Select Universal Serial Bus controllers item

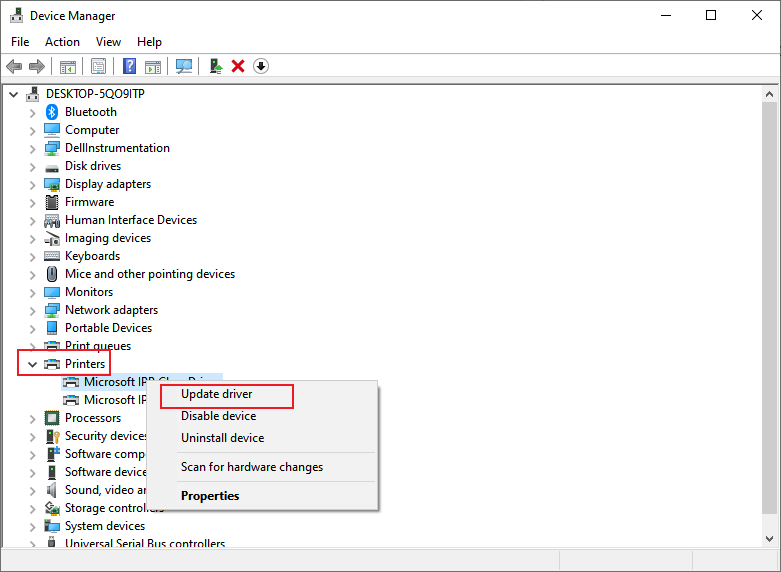[145, 543]
